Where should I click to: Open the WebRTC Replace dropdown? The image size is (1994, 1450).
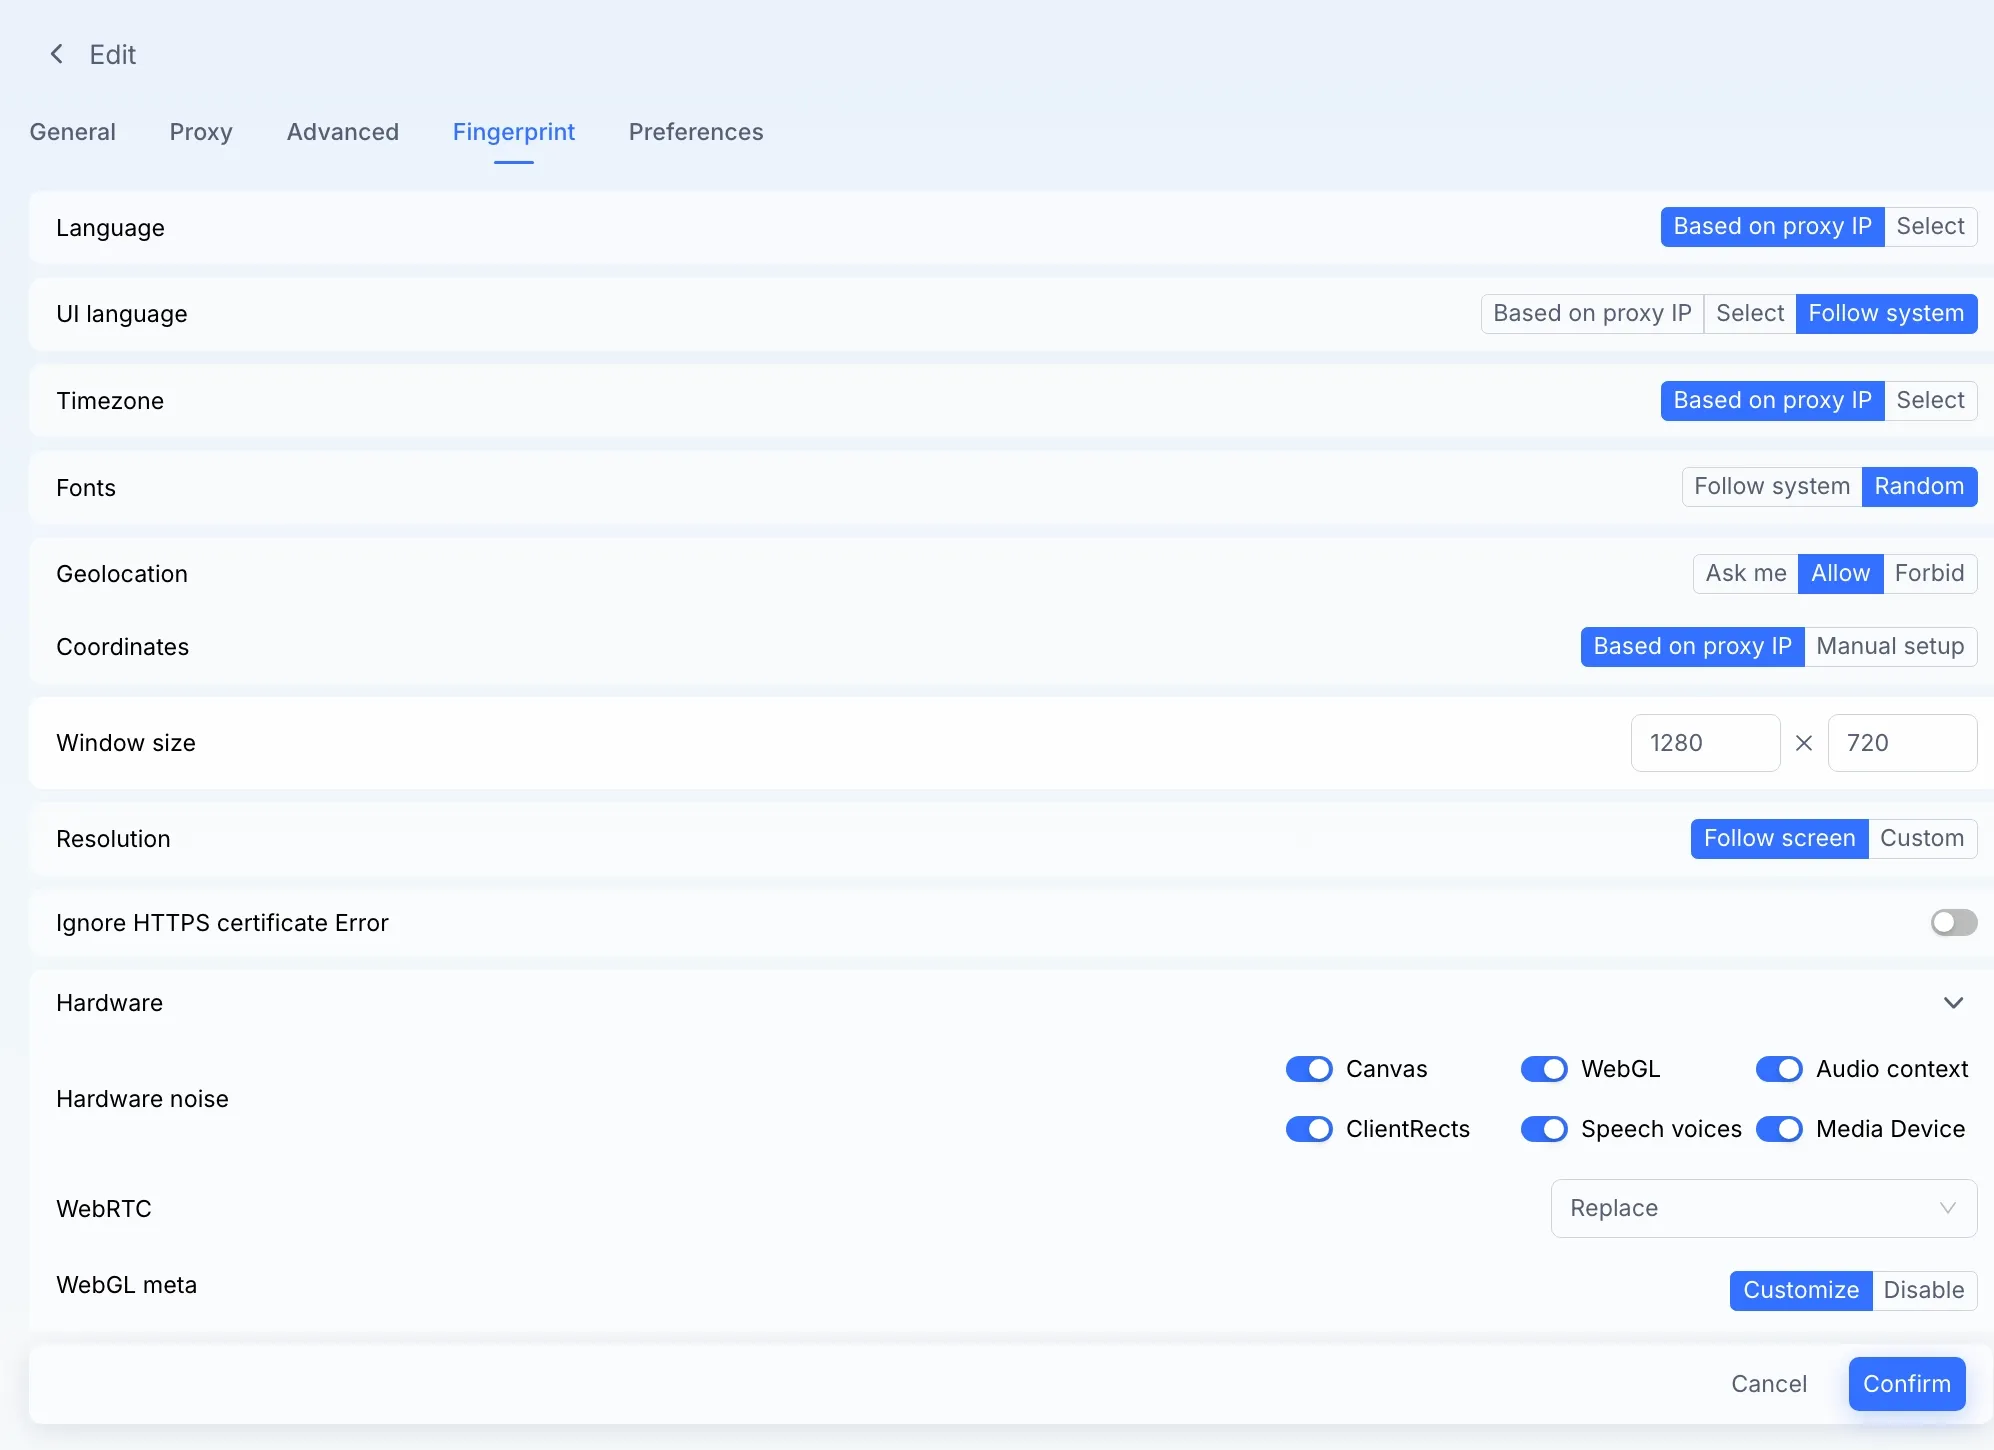pos(1763,1208)
